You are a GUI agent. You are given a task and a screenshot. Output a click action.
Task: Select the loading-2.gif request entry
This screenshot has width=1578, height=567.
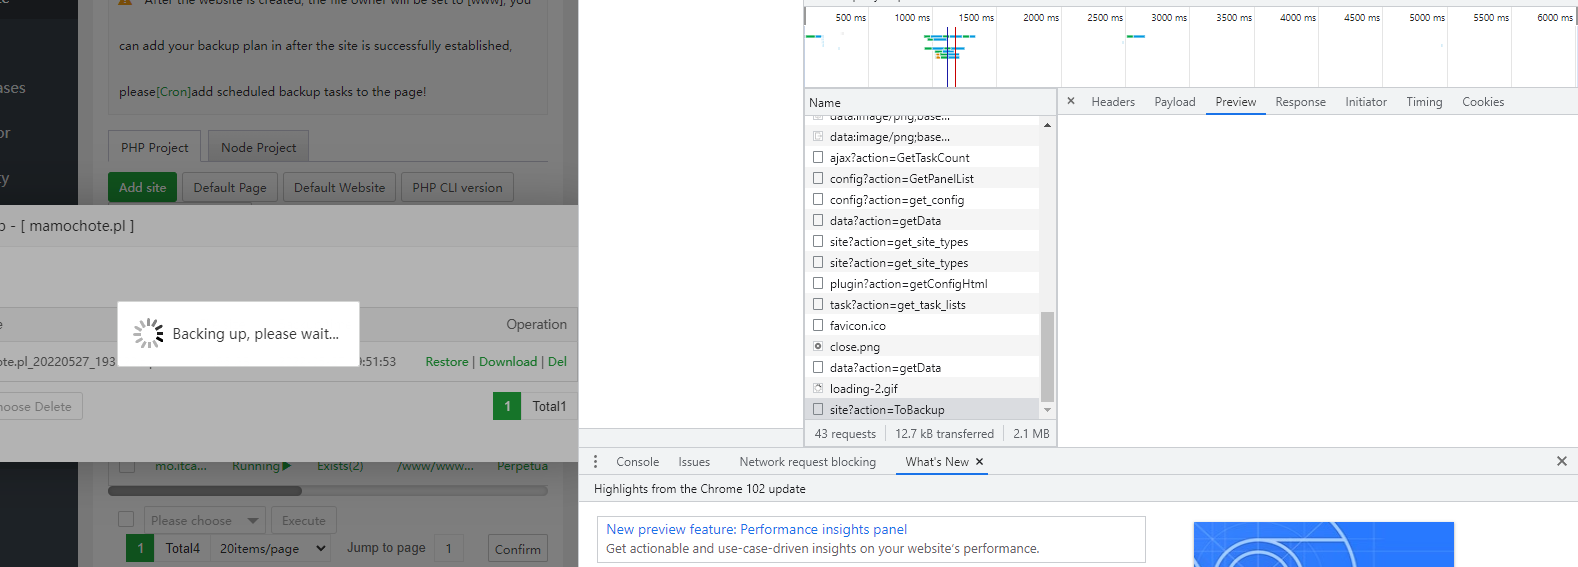point(864,389)
